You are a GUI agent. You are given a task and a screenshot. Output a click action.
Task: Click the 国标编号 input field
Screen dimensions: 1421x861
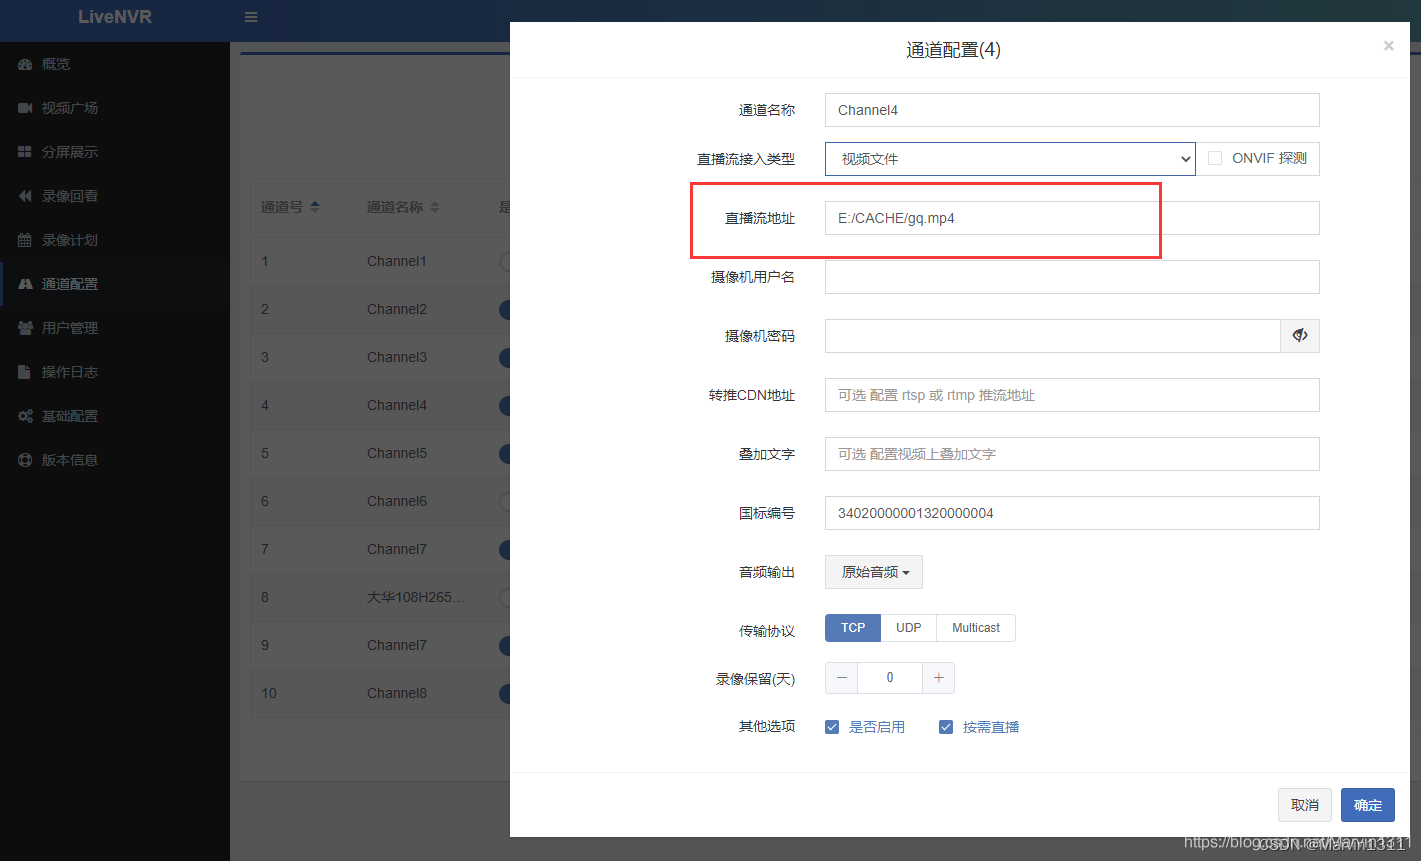tap(1072, 513)
